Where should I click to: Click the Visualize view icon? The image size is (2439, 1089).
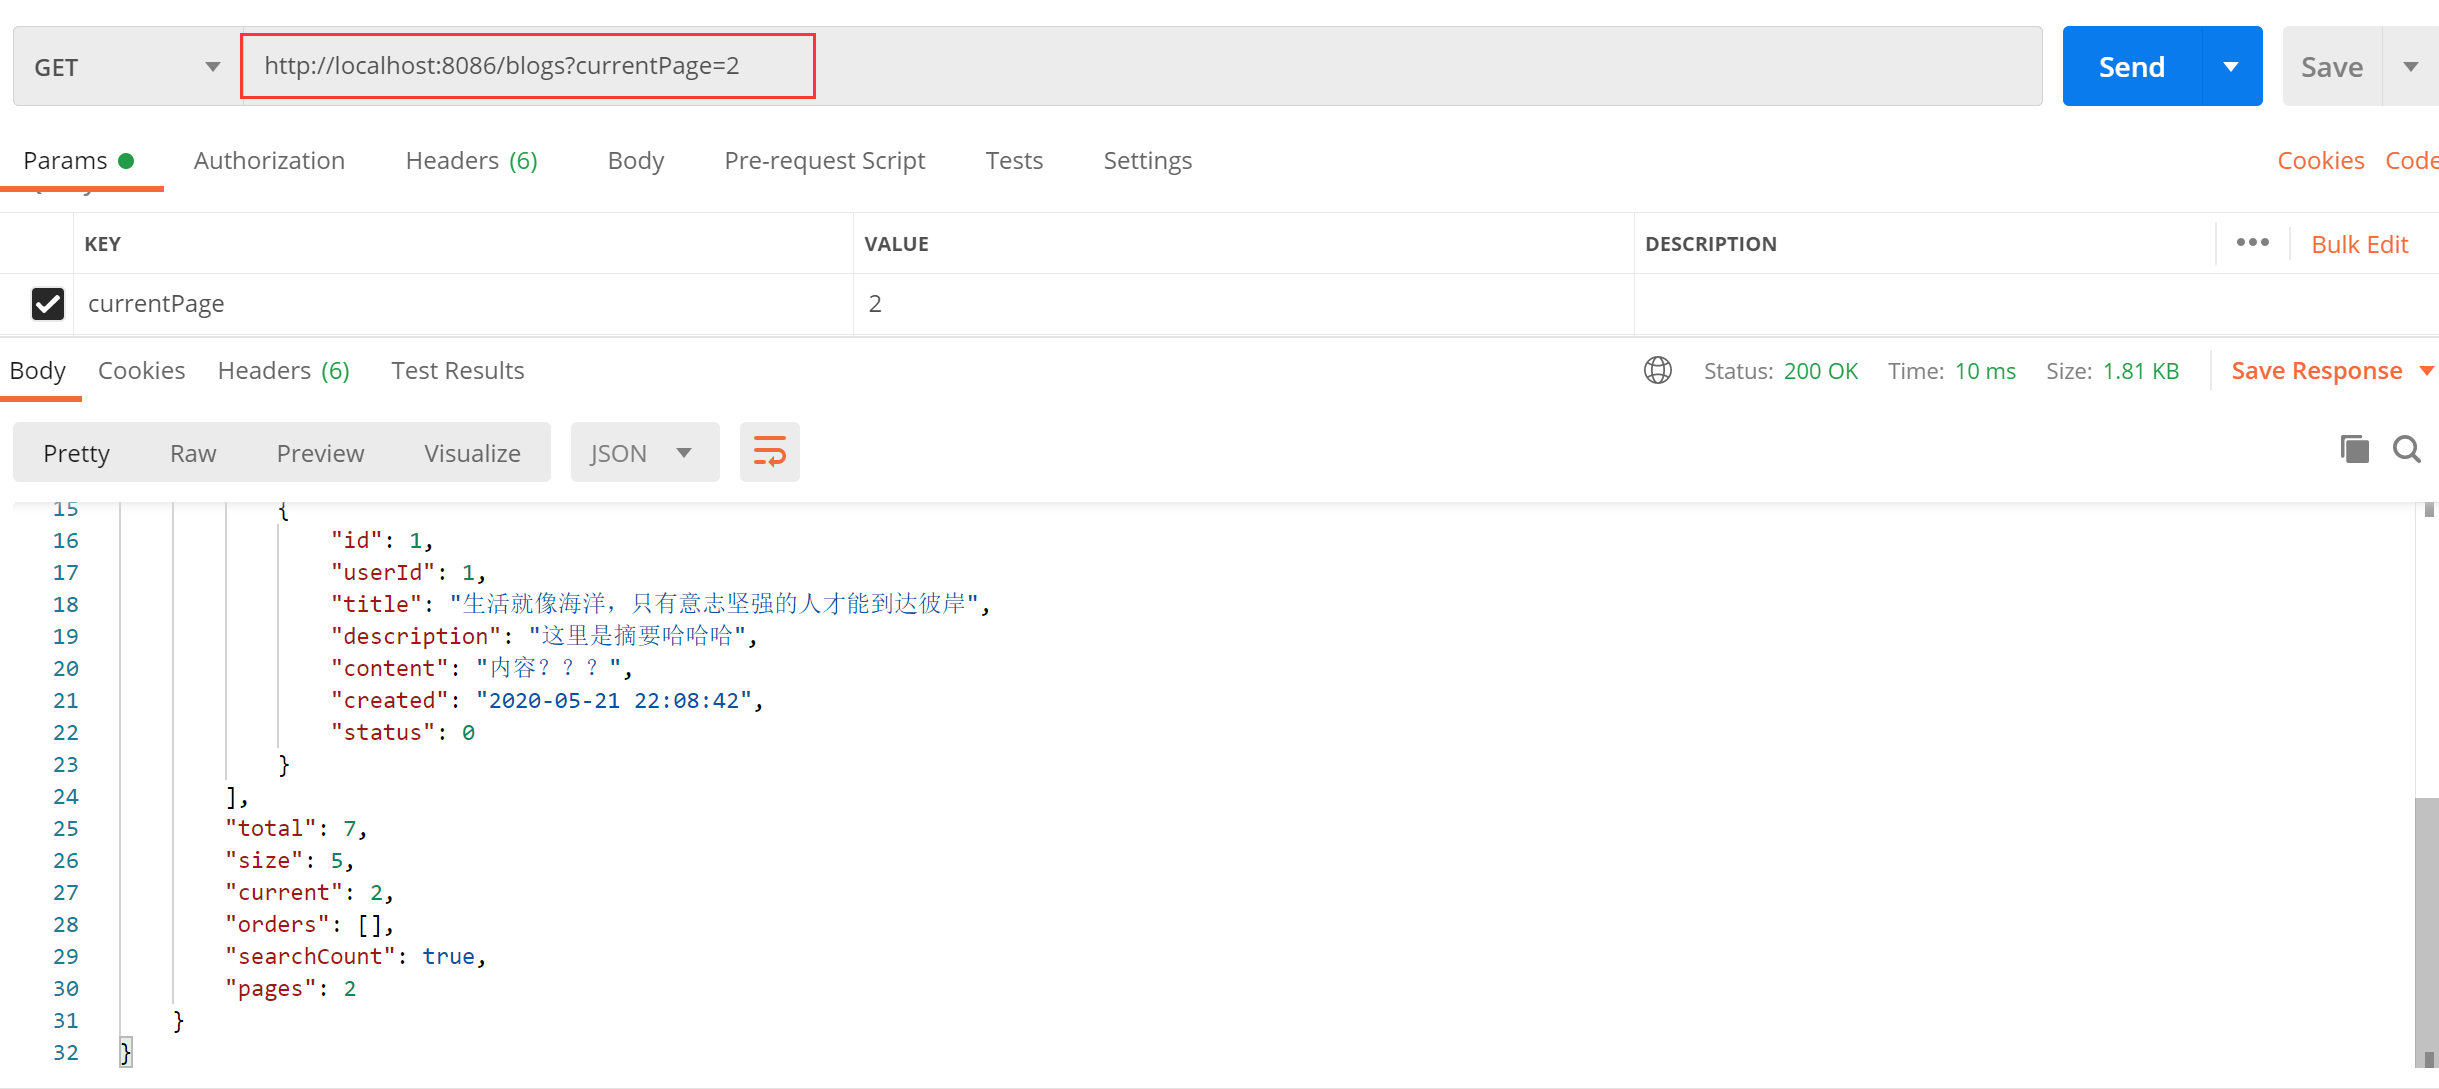471,453
